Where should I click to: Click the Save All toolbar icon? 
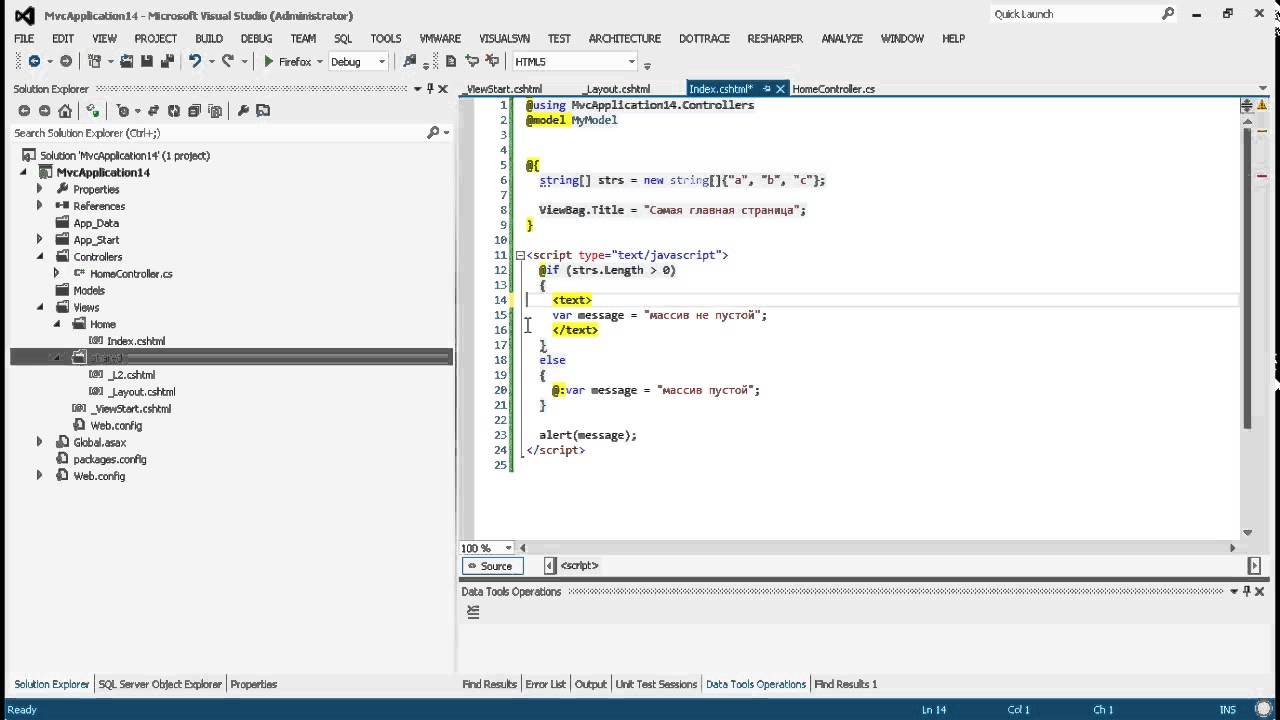pyautogui.click(x=167, y=61)
